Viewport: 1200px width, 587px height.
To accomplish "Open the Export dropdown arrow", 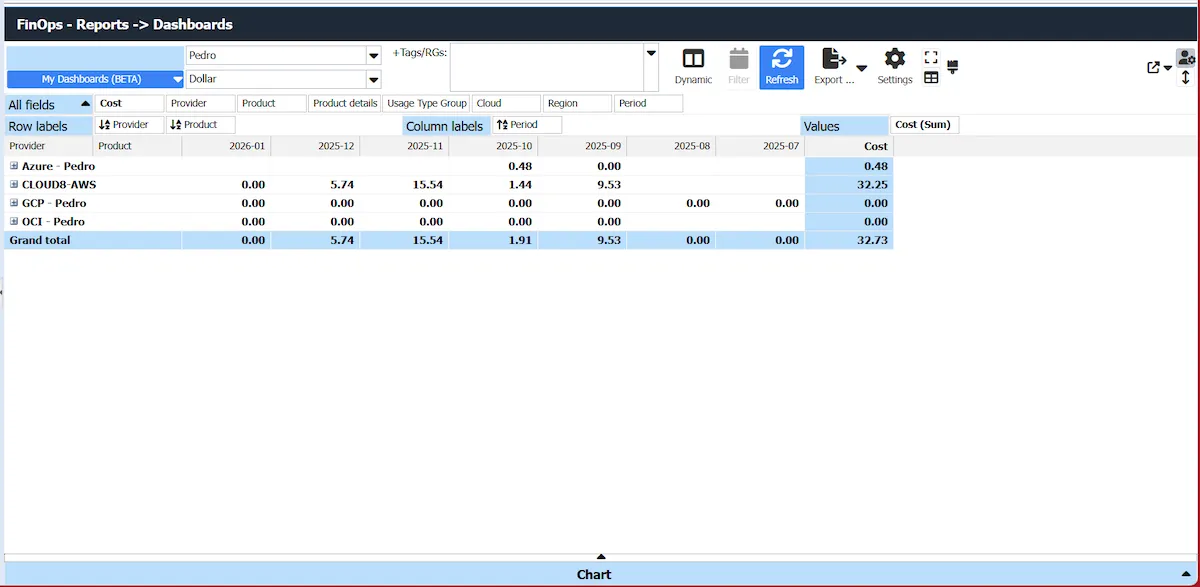I will pyautogui.click(x=862, y=68).
